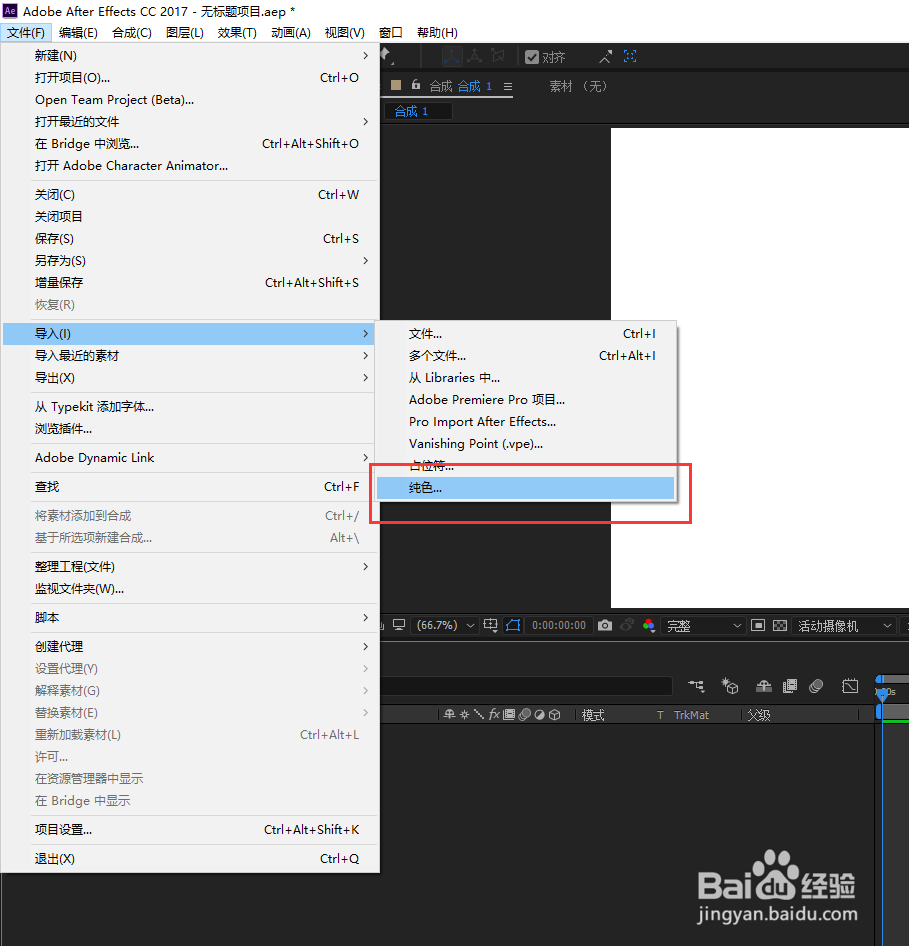The height and width of the screenshot is (946, 909).
Task: Choose Vanishing Point (.vpe)... import option
Action: 525,443
